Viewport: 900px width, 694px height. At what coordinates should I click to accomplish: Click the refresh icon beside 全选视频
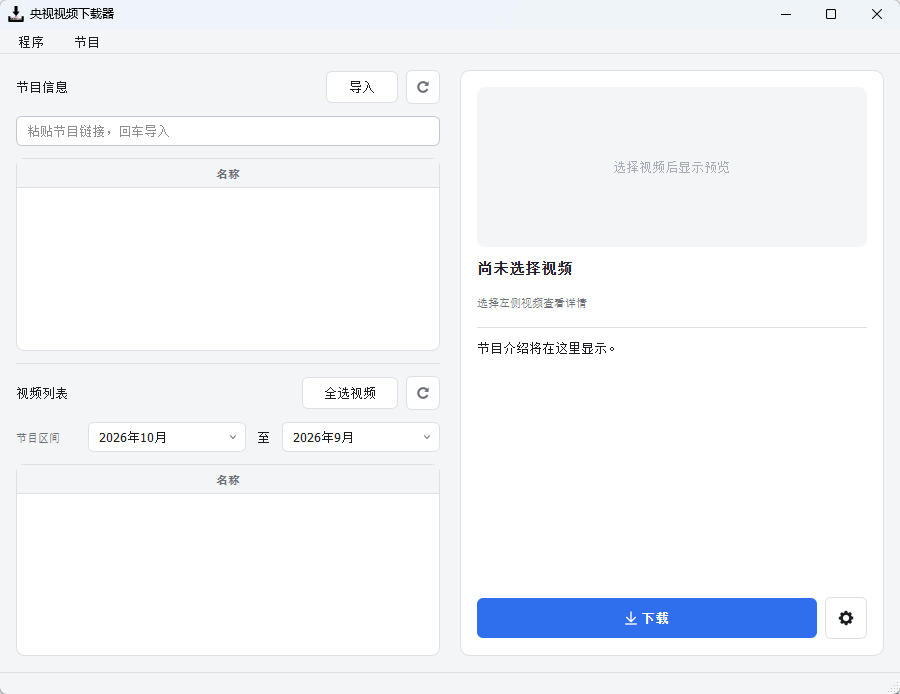[422, 393]
